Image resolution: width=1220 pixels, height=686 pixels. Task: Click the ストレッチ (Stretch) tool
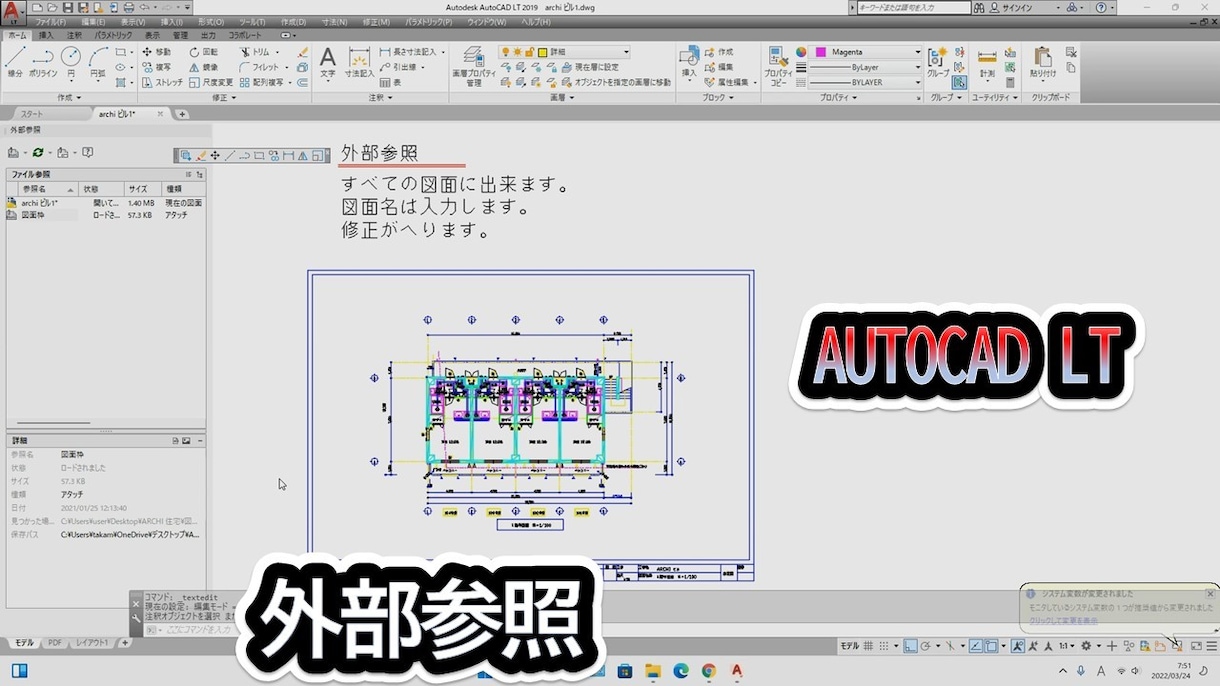point(162,82)
